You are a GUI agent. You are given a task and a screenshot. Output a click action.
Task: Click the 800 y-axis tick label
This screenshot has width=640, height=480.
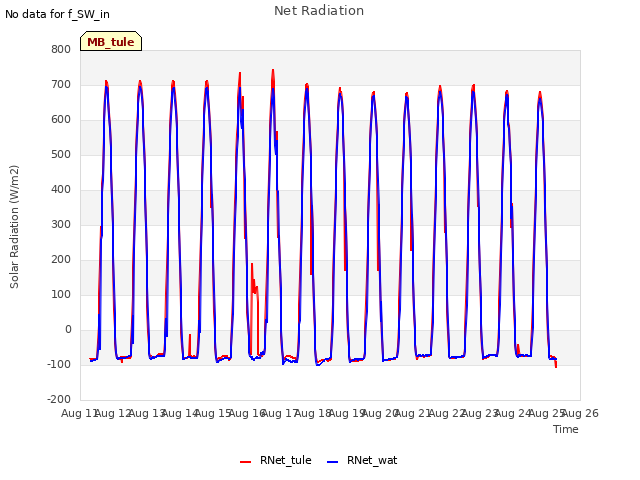click(61, 49)
